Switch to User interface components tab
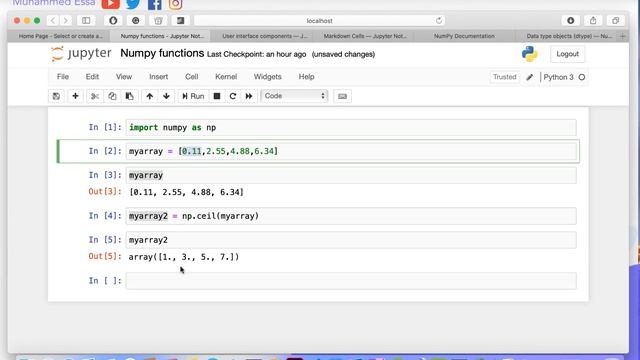 coord(265,36)
